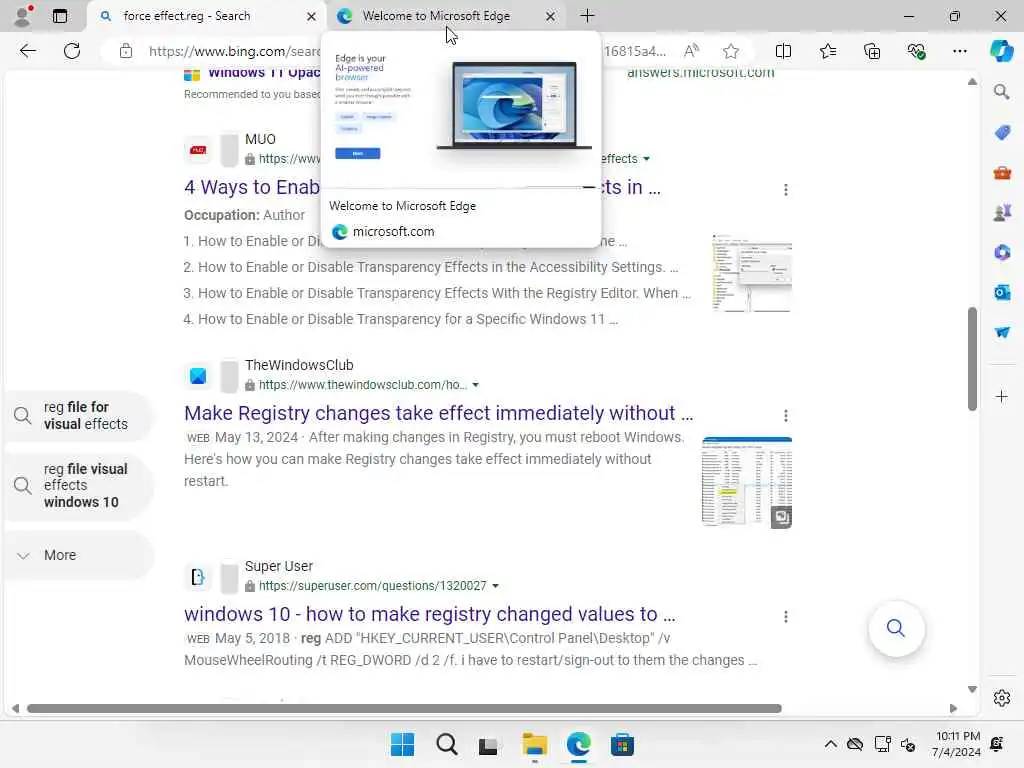Image resolution: width=1024 pixels, height=768 pixels.
Task: Open sidebar settings gear
Action: click(x=1002, y=698)
